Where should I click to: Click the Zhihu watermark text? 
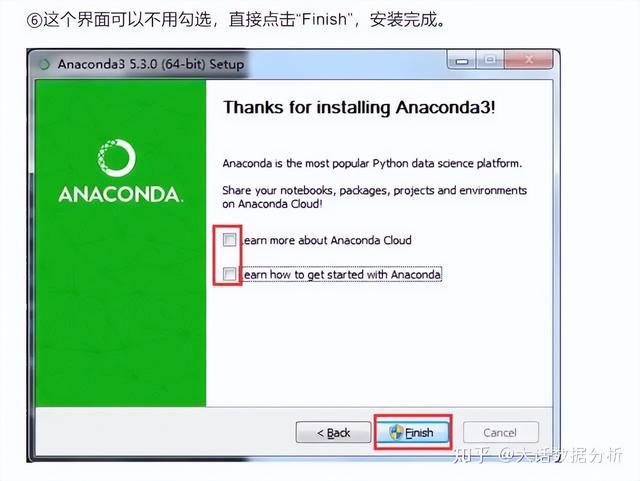coord(538,455)
